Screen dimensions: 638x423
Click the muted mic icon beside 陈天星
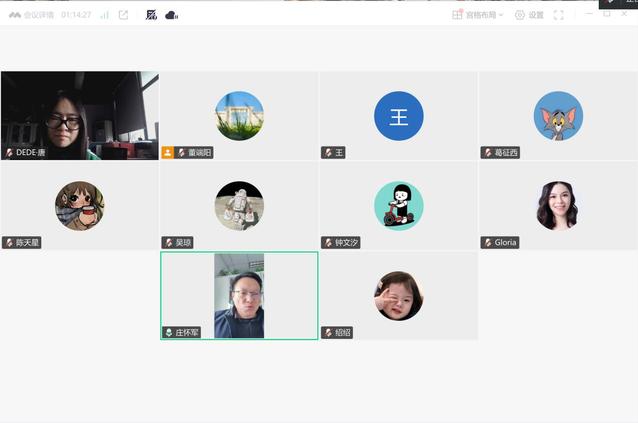pos(9,243)
